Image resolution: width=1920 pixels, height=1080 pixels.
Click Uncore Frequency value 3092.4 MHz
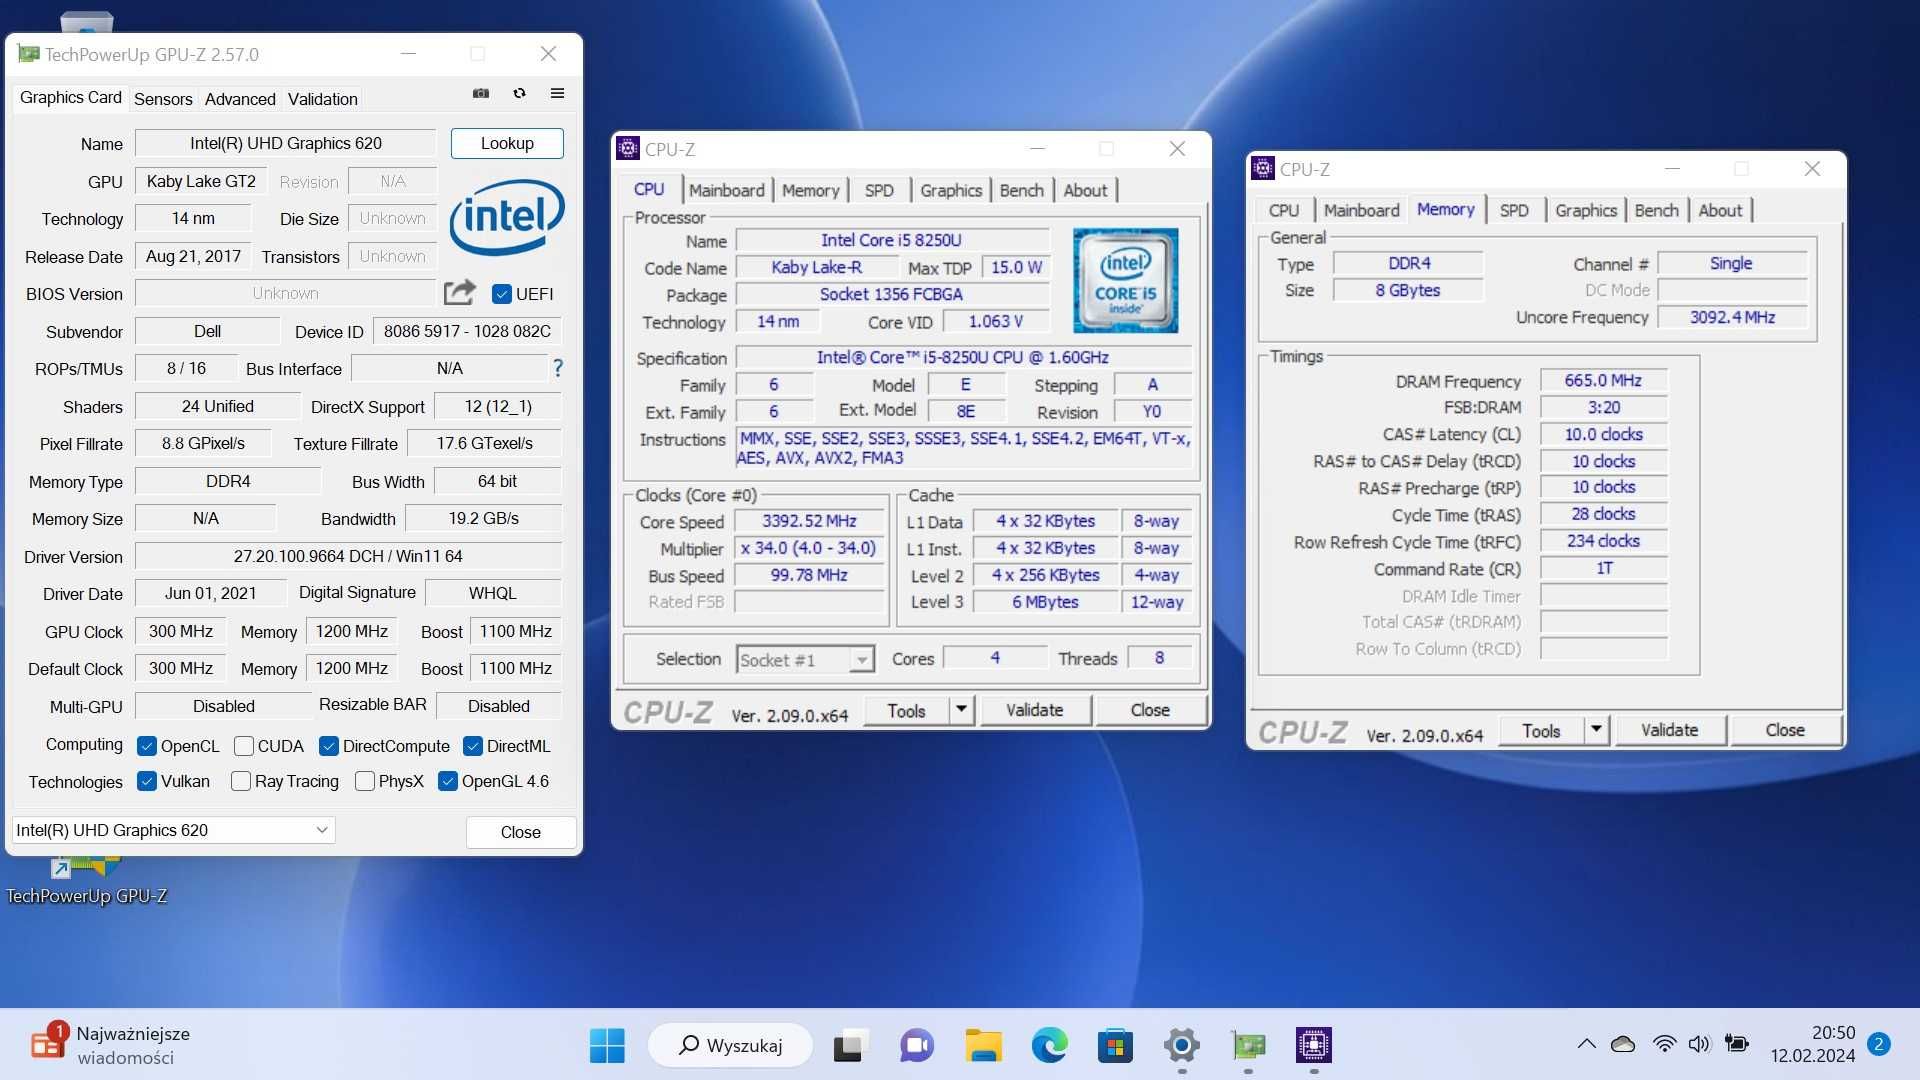point(1732,317)
